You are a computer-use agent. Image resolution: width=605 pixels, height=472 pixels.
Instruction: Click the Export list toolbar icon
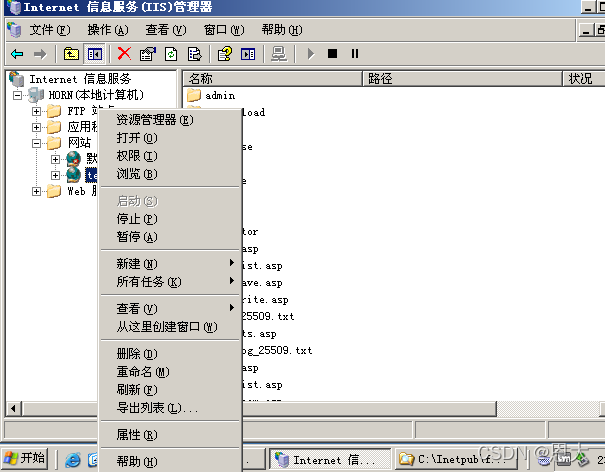coord(194,54)
